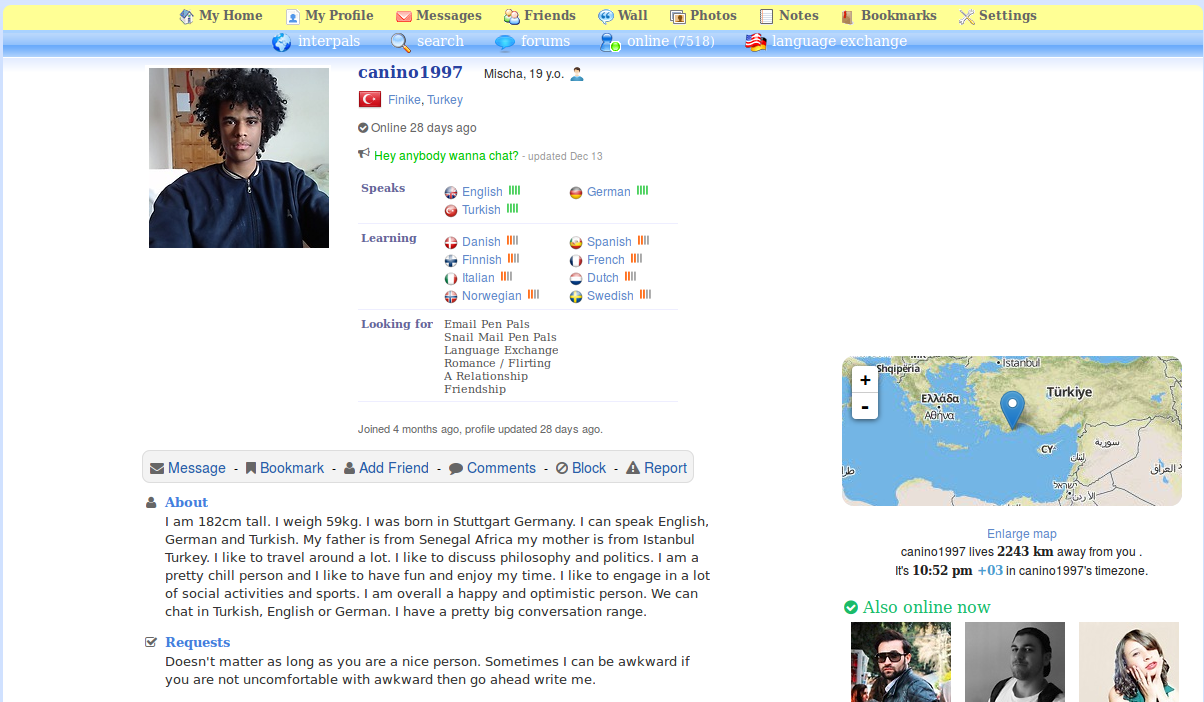
Task: Click the canino1997 username heading
Action: 410,73
